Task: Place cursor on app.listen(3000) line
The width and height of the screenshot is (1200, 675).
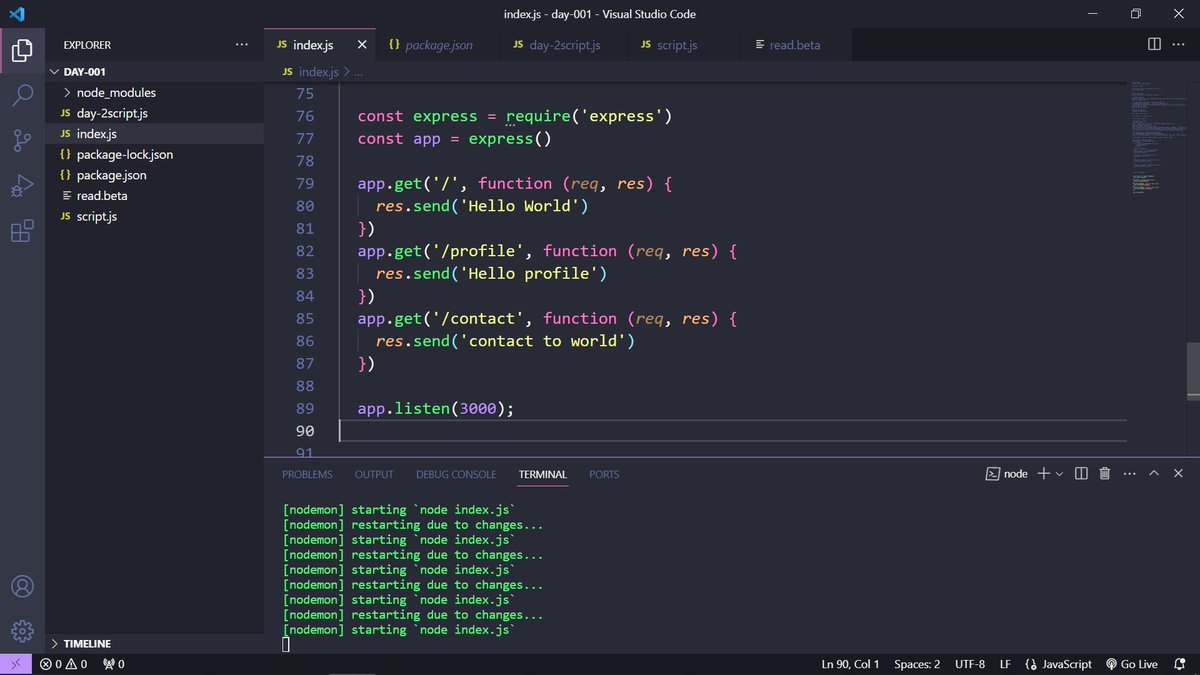Action: (436, 408)
